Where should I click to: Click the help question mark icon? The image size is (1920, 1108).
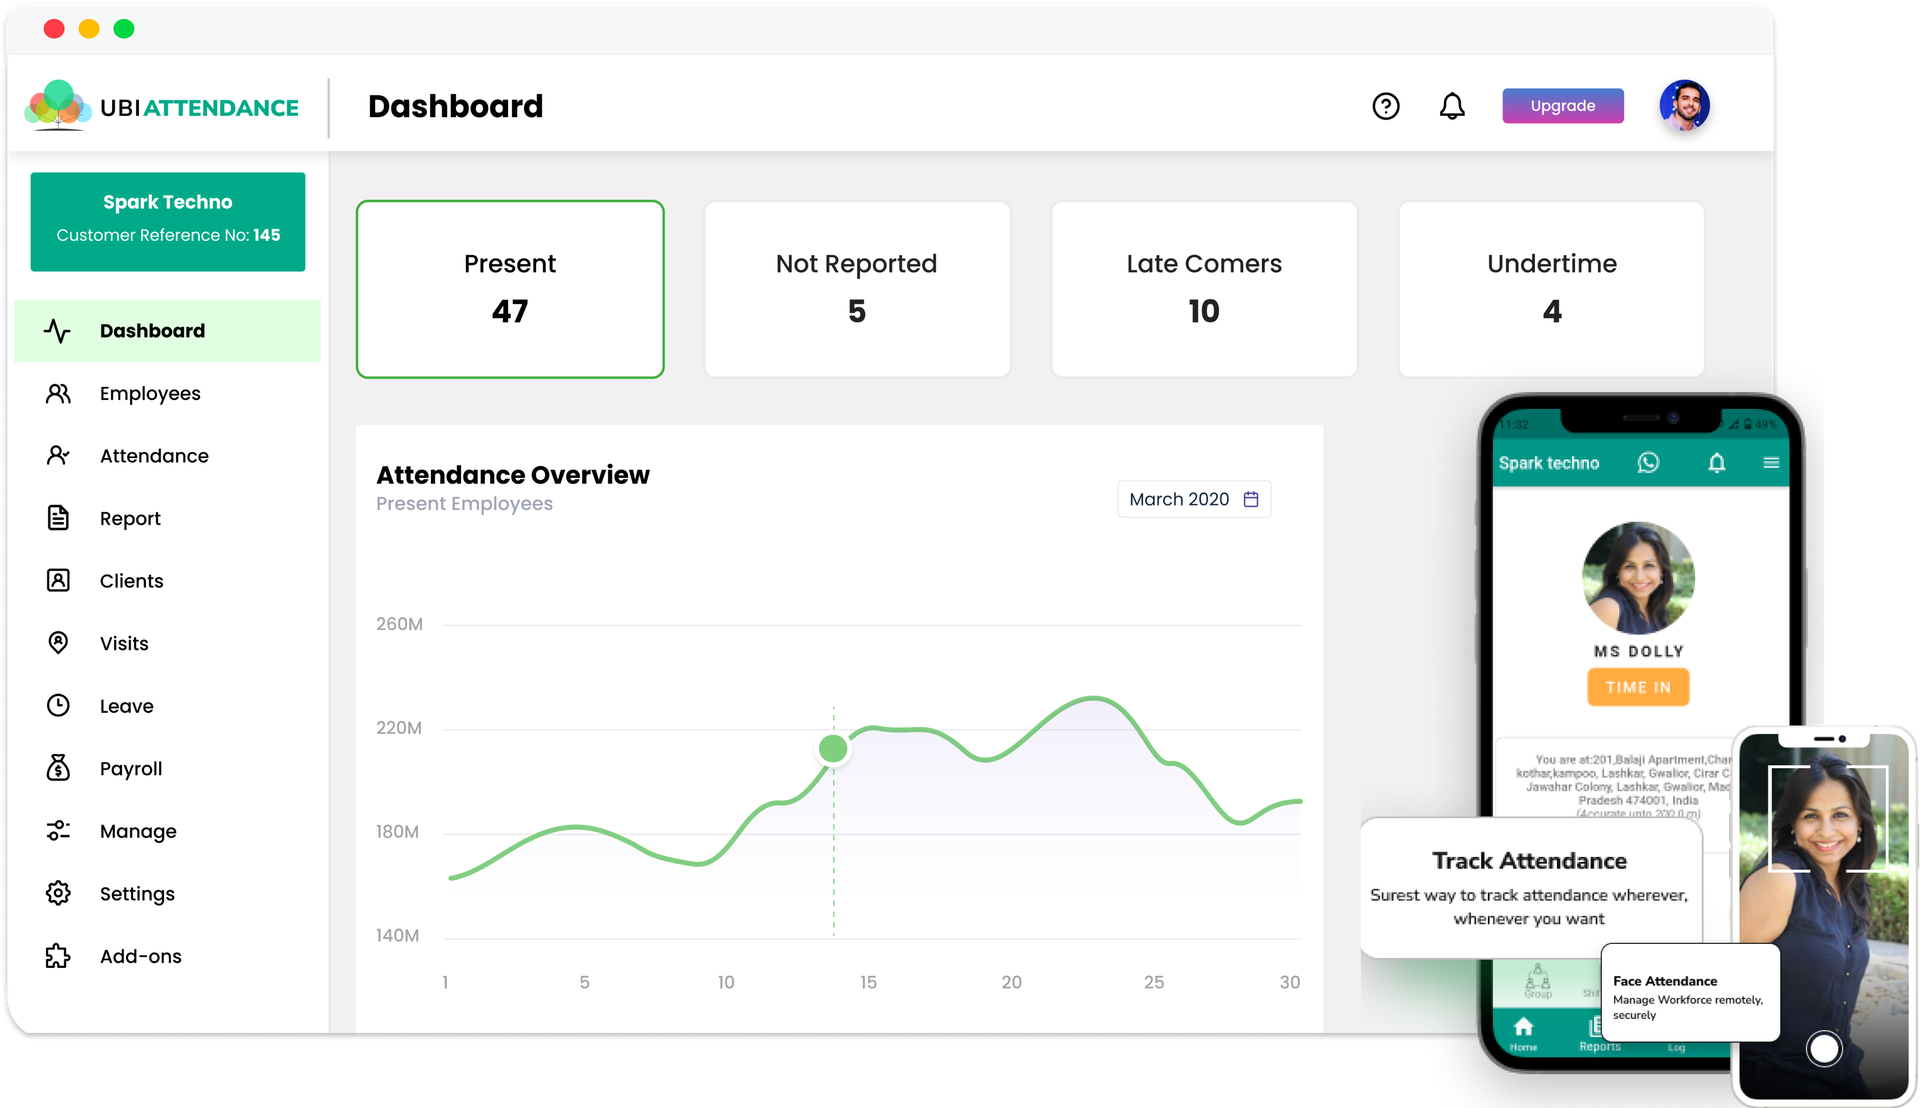[1385, 106]
